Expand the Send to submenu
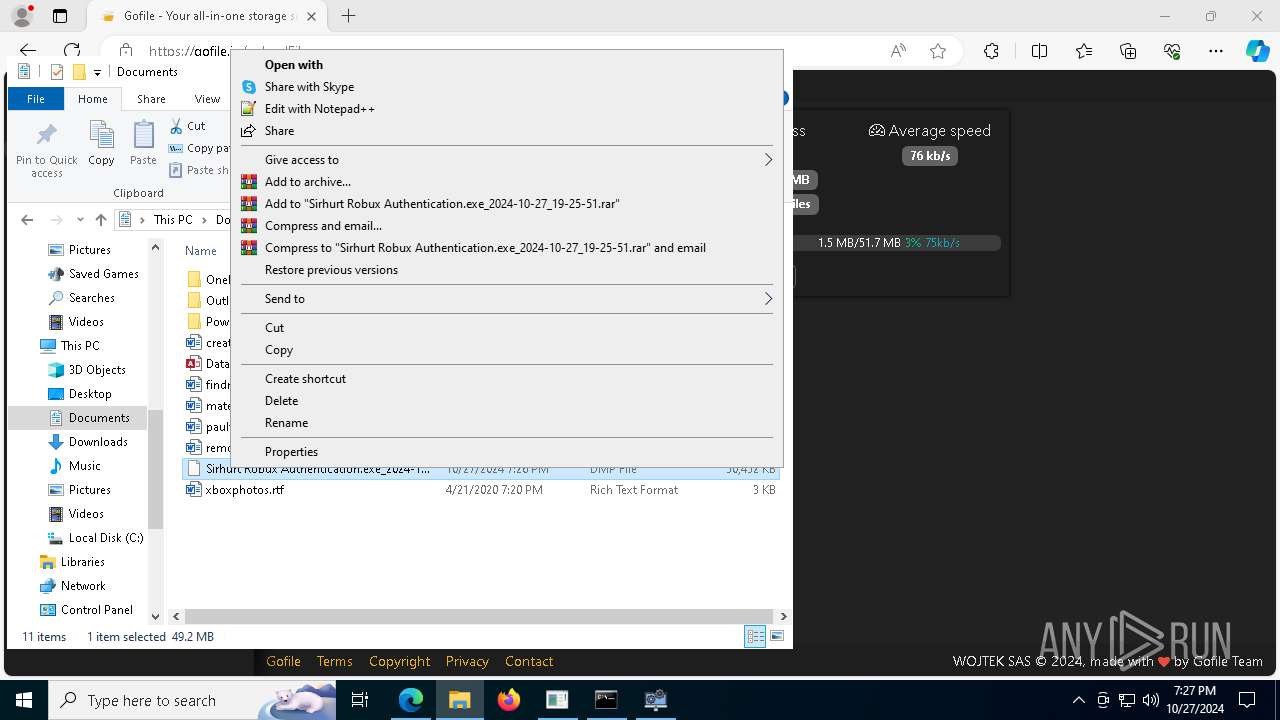Screen dimensions: 1280x720 coord(507,299)
